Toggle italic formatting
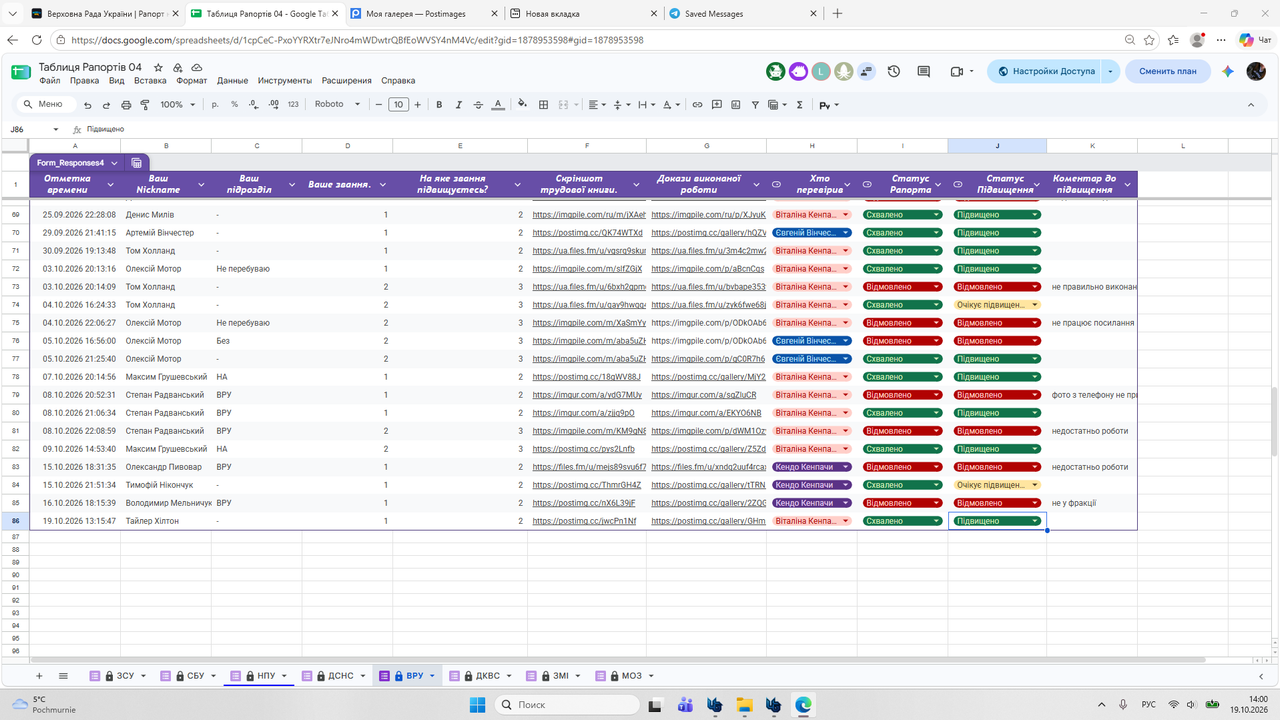1280x720 pixels. [457, 105]
